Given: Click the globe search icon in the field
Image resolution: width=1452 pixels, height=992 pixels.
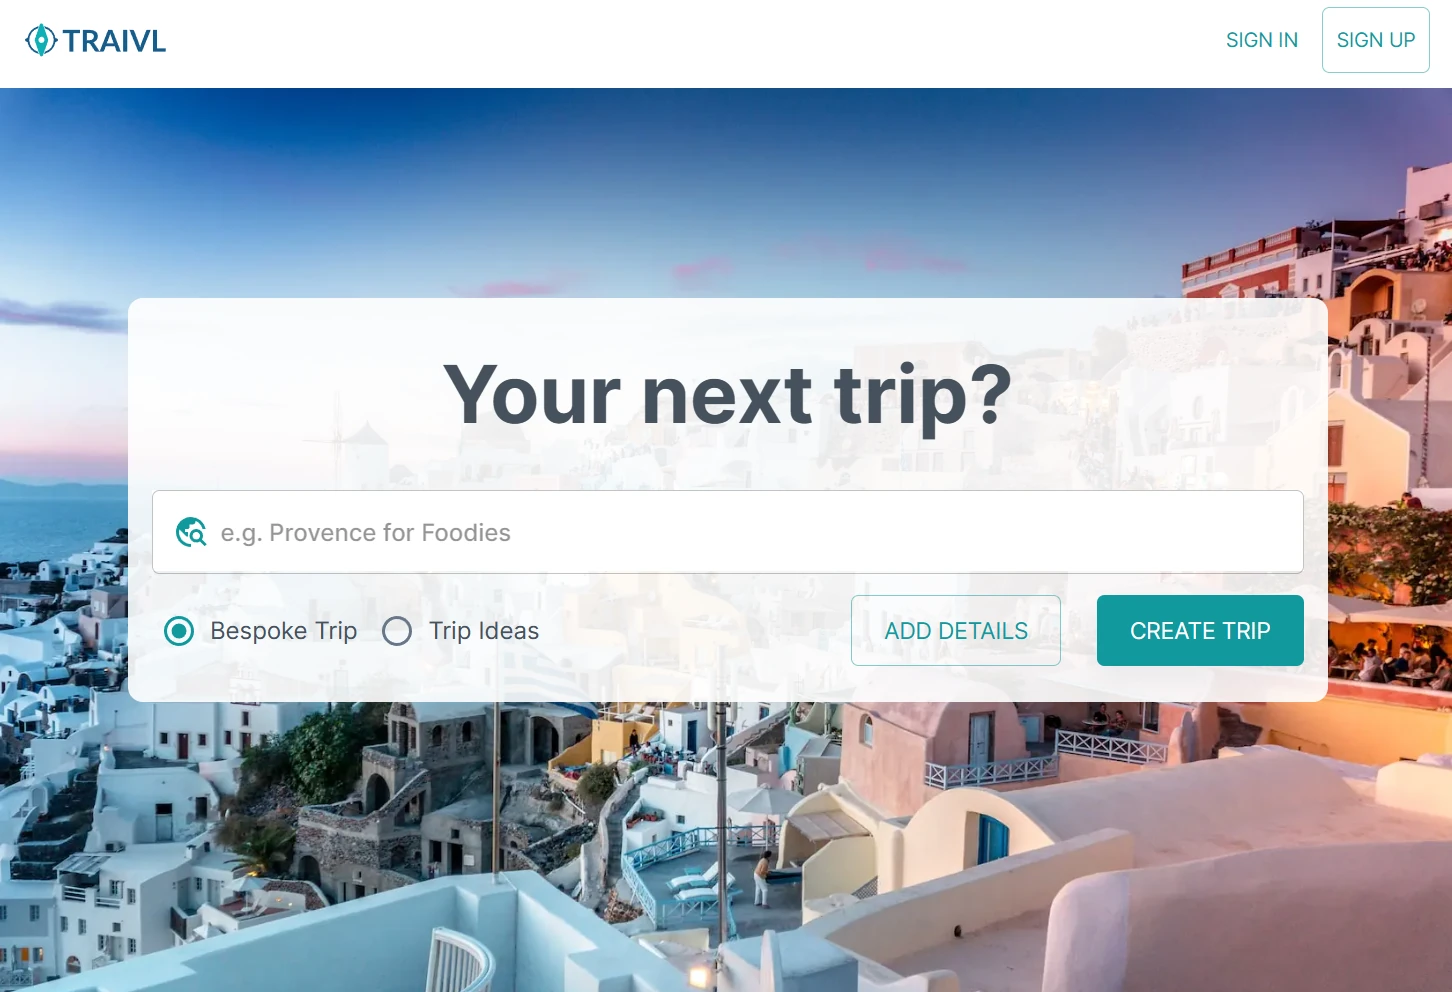Looking at the screenshot, I should click(x=191, y=532).
